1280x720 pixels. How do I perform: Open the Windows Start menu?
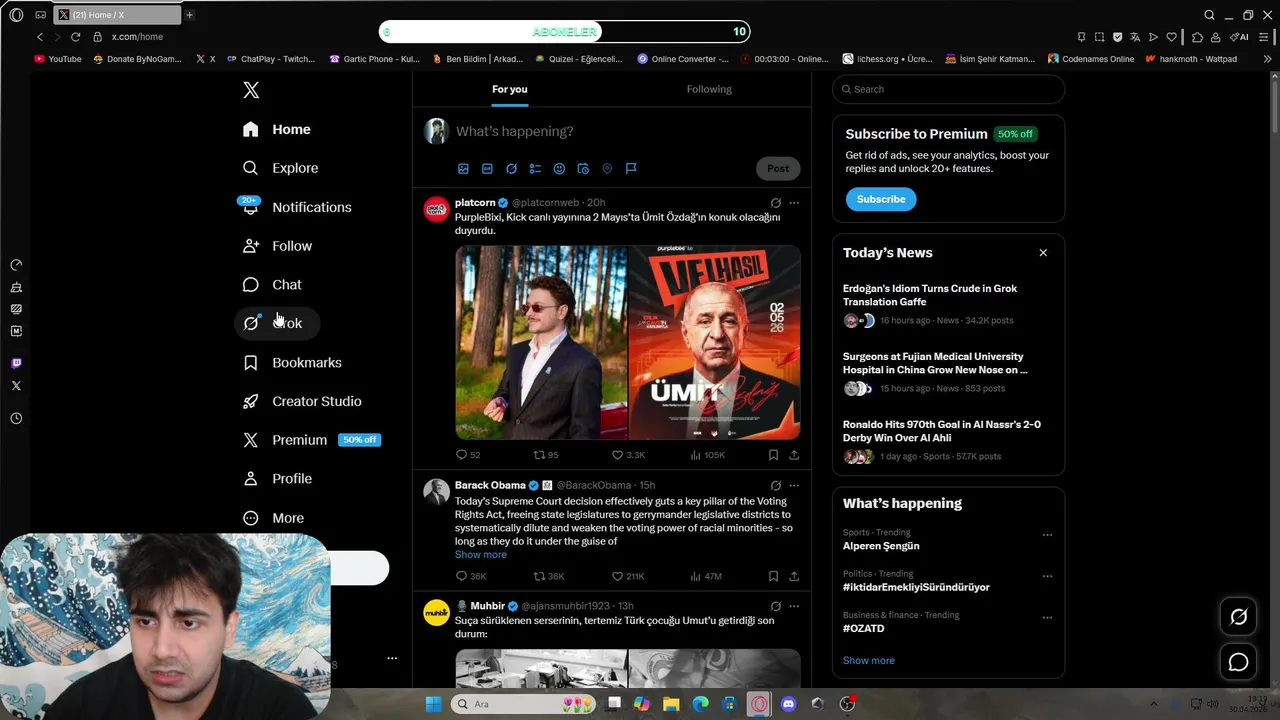(x=433, y=704)
